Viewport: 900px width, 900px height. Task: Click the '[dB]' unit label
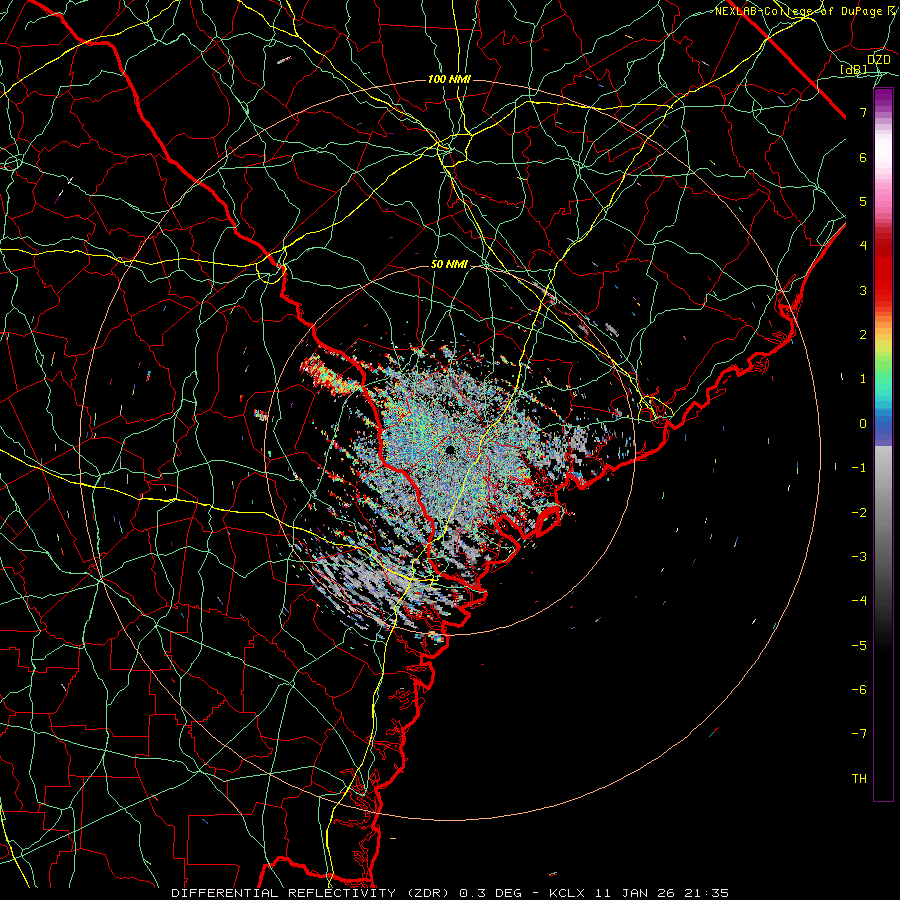[853, 70]
